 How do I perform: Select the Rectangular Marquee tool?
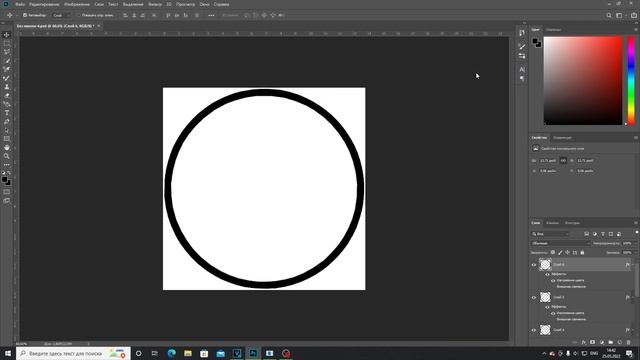pyautogui.click(x=7, y=43)
